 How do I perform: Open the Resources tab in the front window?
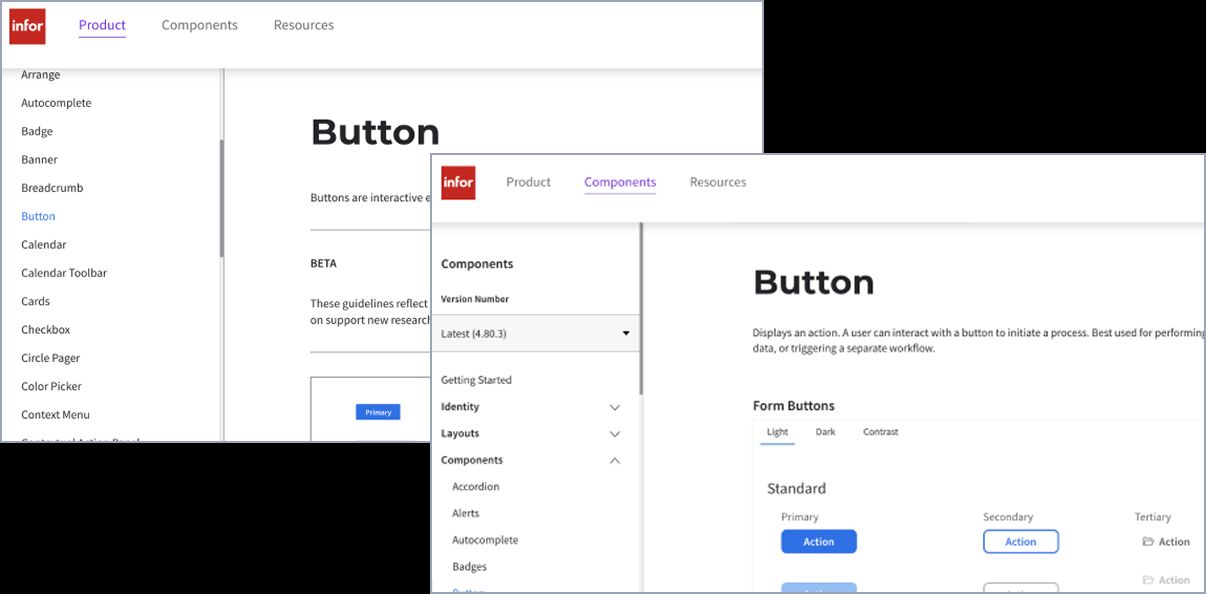718,182
